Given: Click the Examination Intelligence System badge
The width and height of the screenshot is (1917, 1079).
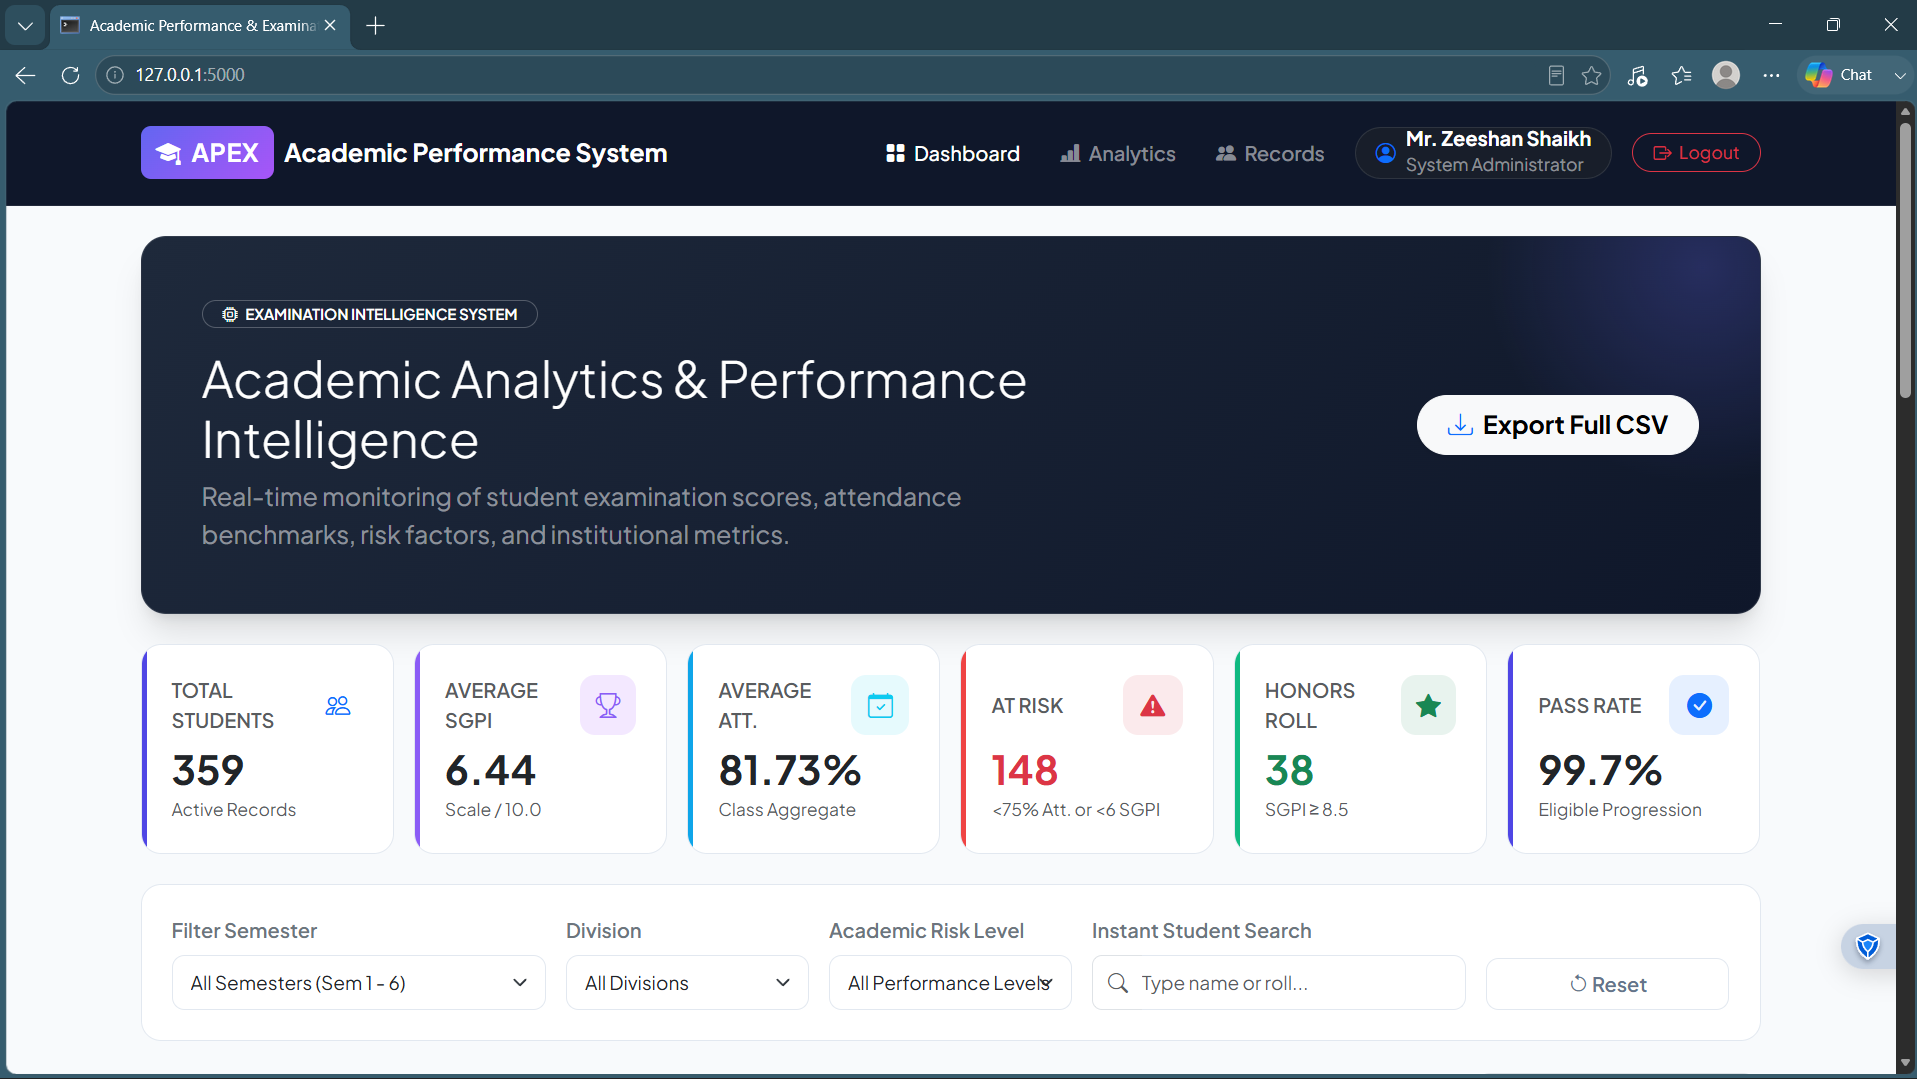Looking at the screenshot, I should tap(370, 314).
